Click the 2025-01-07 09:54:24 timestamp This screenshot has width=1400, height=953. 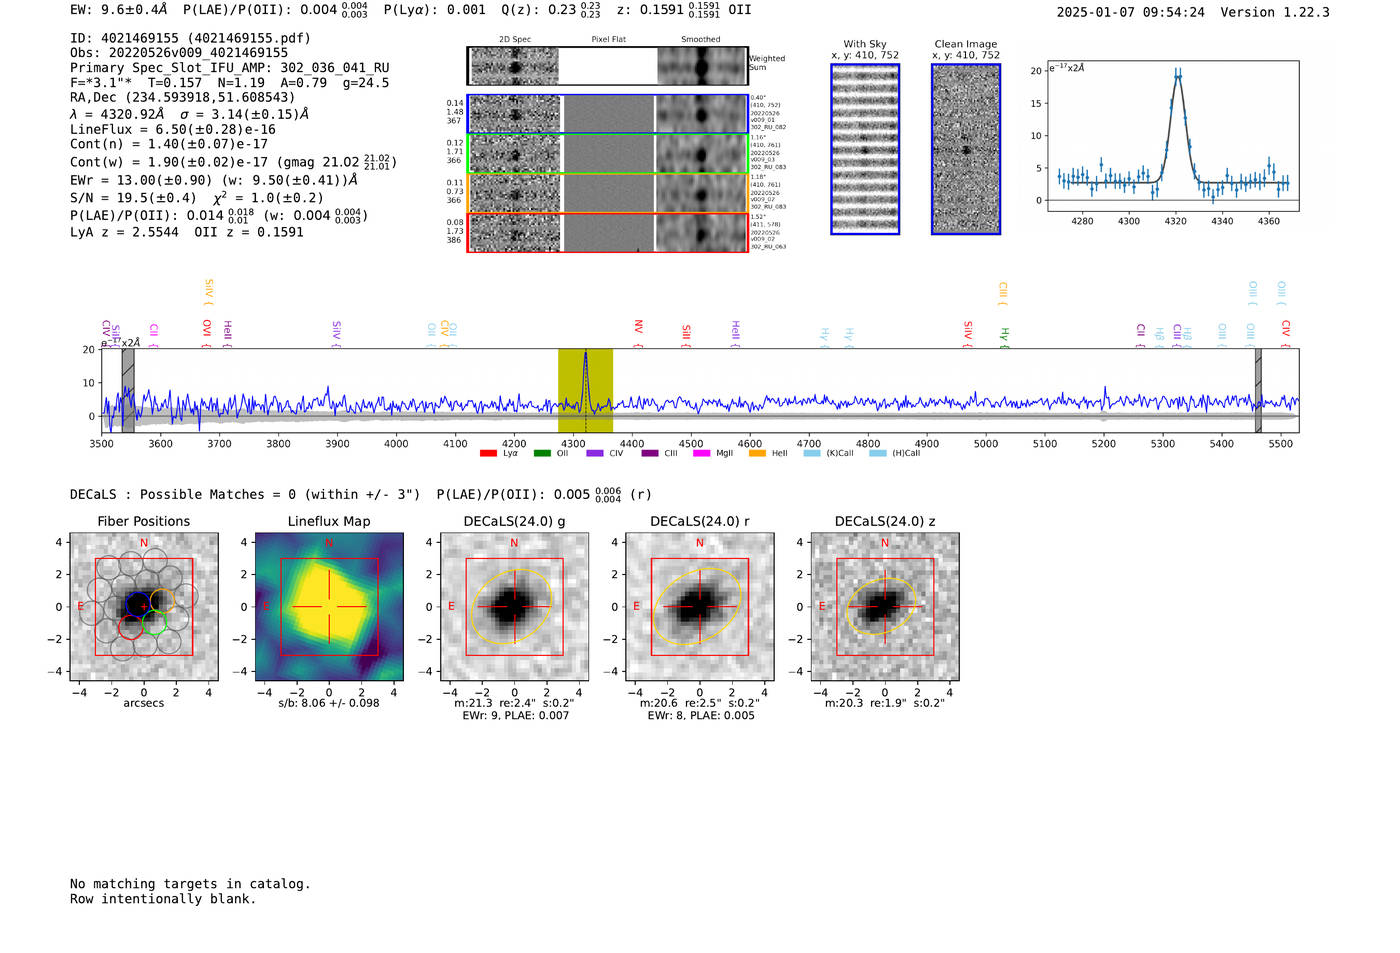pyautogui.click(x=1130, y=12)
